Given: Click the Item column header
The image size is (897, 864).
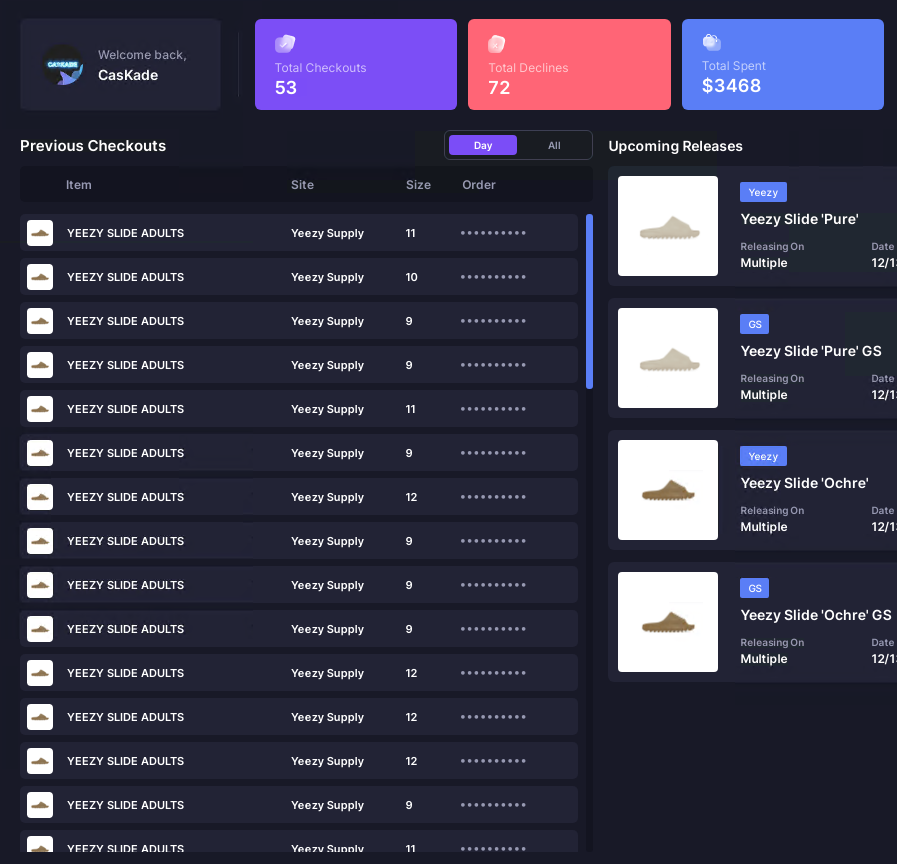Looking at the screenshot, I should [78, 185].
